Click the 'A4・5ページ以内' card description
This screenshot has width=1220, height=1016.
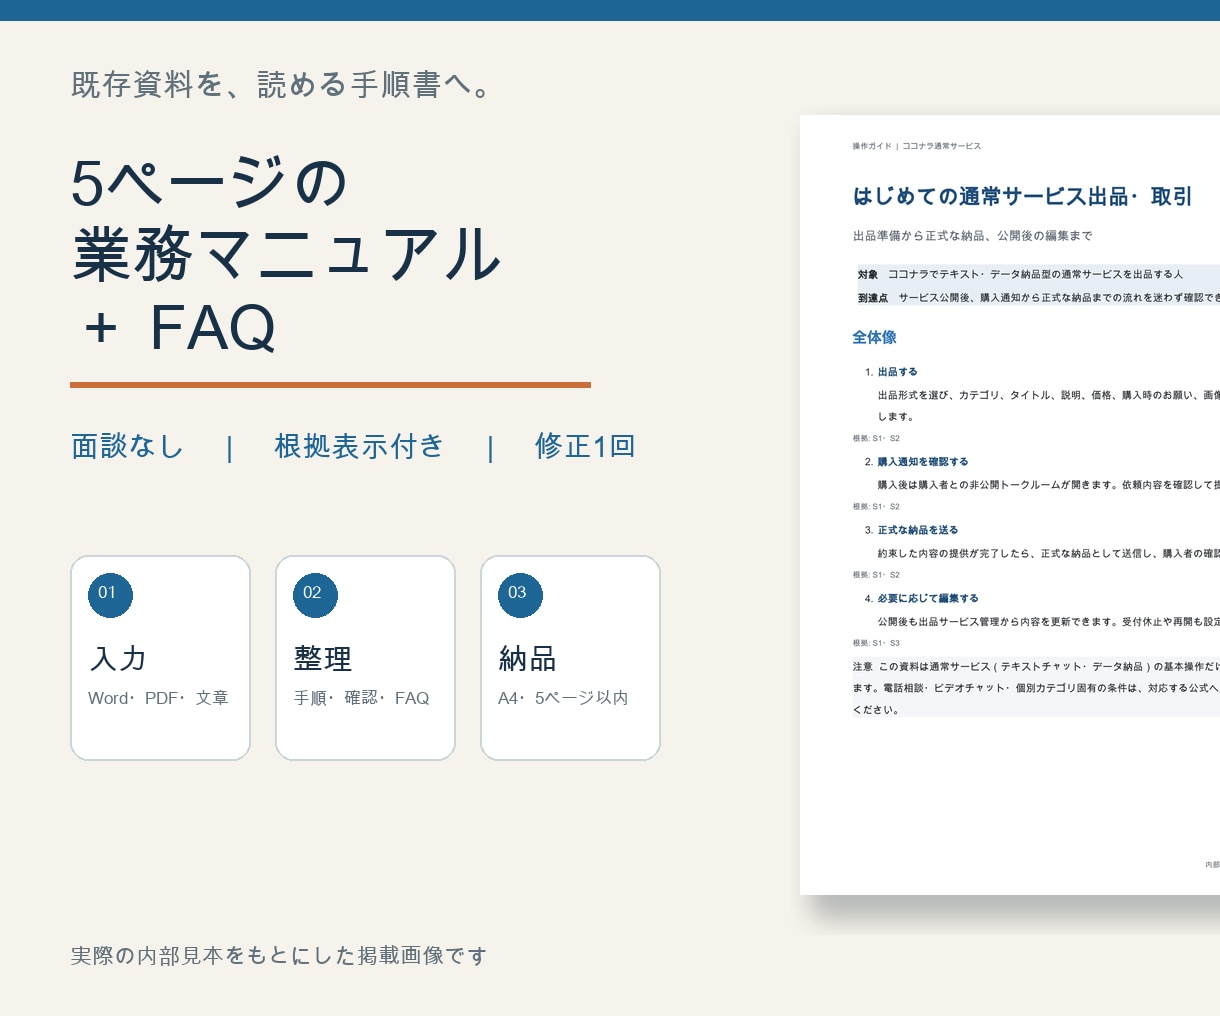[563, 698]
